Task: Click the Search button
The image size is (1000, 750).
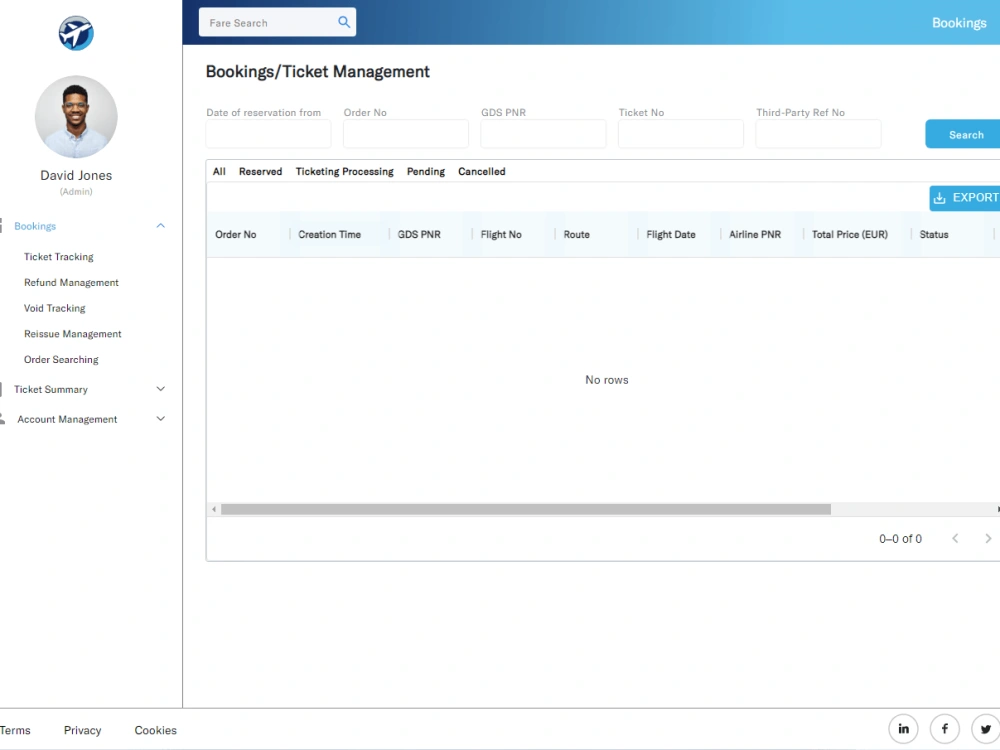Action: [963, 134]
